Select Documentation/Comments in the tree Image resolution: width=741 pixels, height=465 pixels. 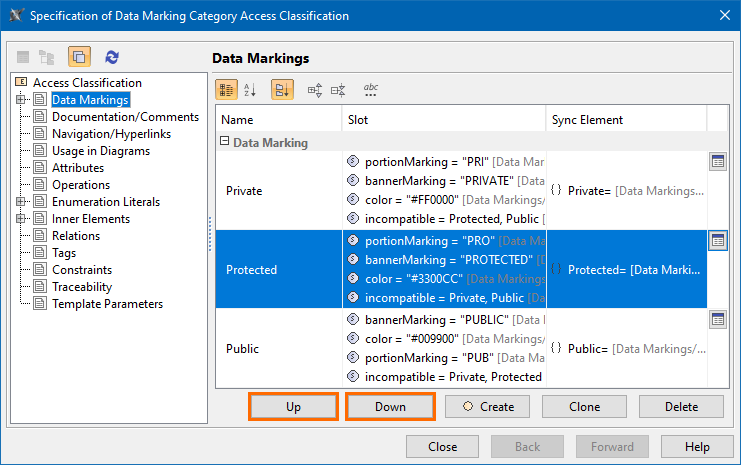pyautogui.click(x=111, y=117)
